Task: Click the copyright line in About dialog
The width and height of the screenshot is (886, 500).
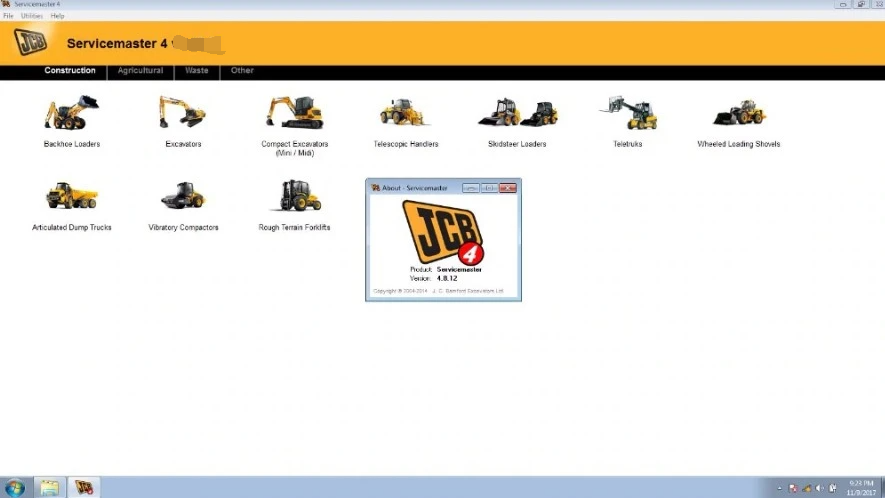Action: [438, 291]
